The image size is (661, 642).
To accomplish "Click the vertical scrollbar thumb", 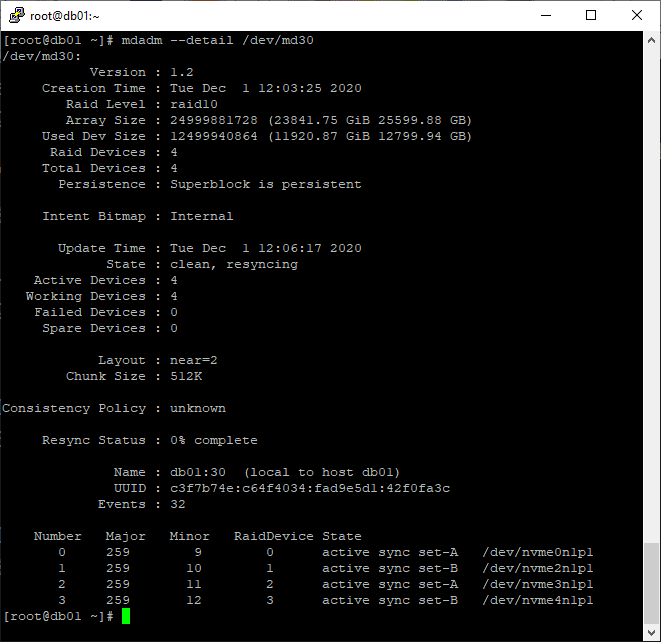I will [651, 583].
